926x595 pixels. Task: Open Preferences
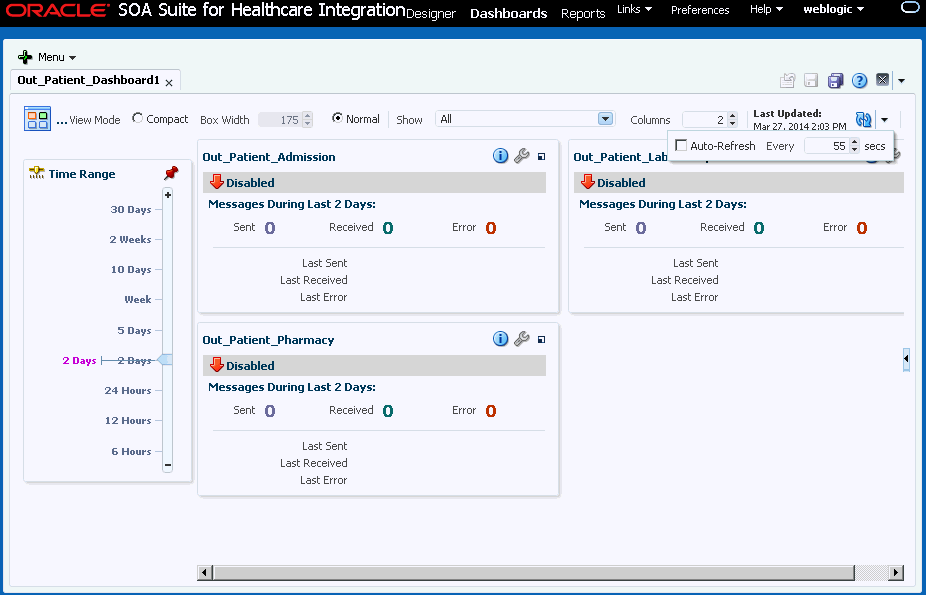(700, 10)
